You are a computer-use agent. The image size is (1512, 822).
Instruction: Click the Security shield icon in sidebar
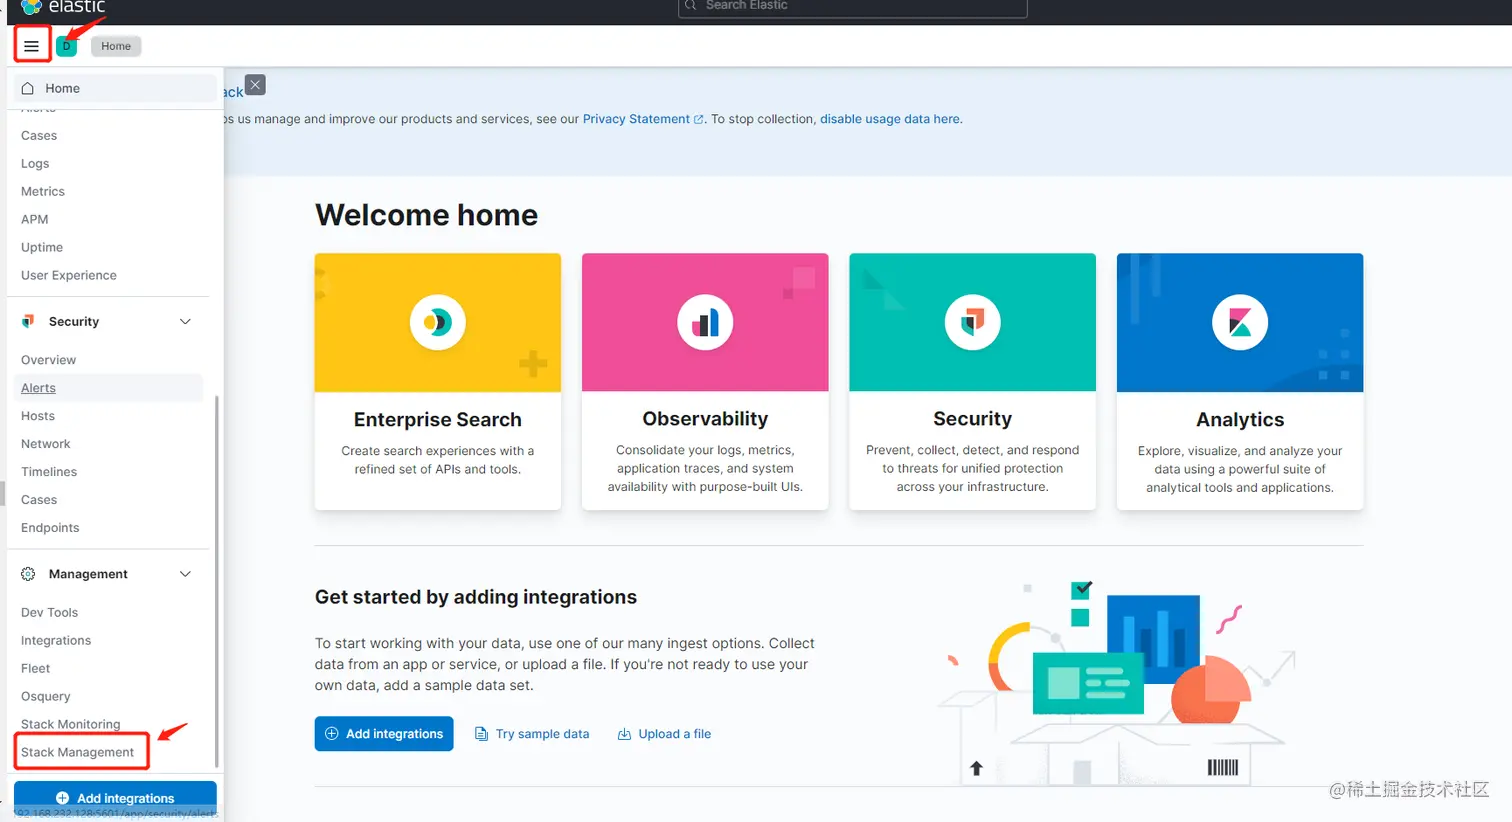[x=28, y=321]
